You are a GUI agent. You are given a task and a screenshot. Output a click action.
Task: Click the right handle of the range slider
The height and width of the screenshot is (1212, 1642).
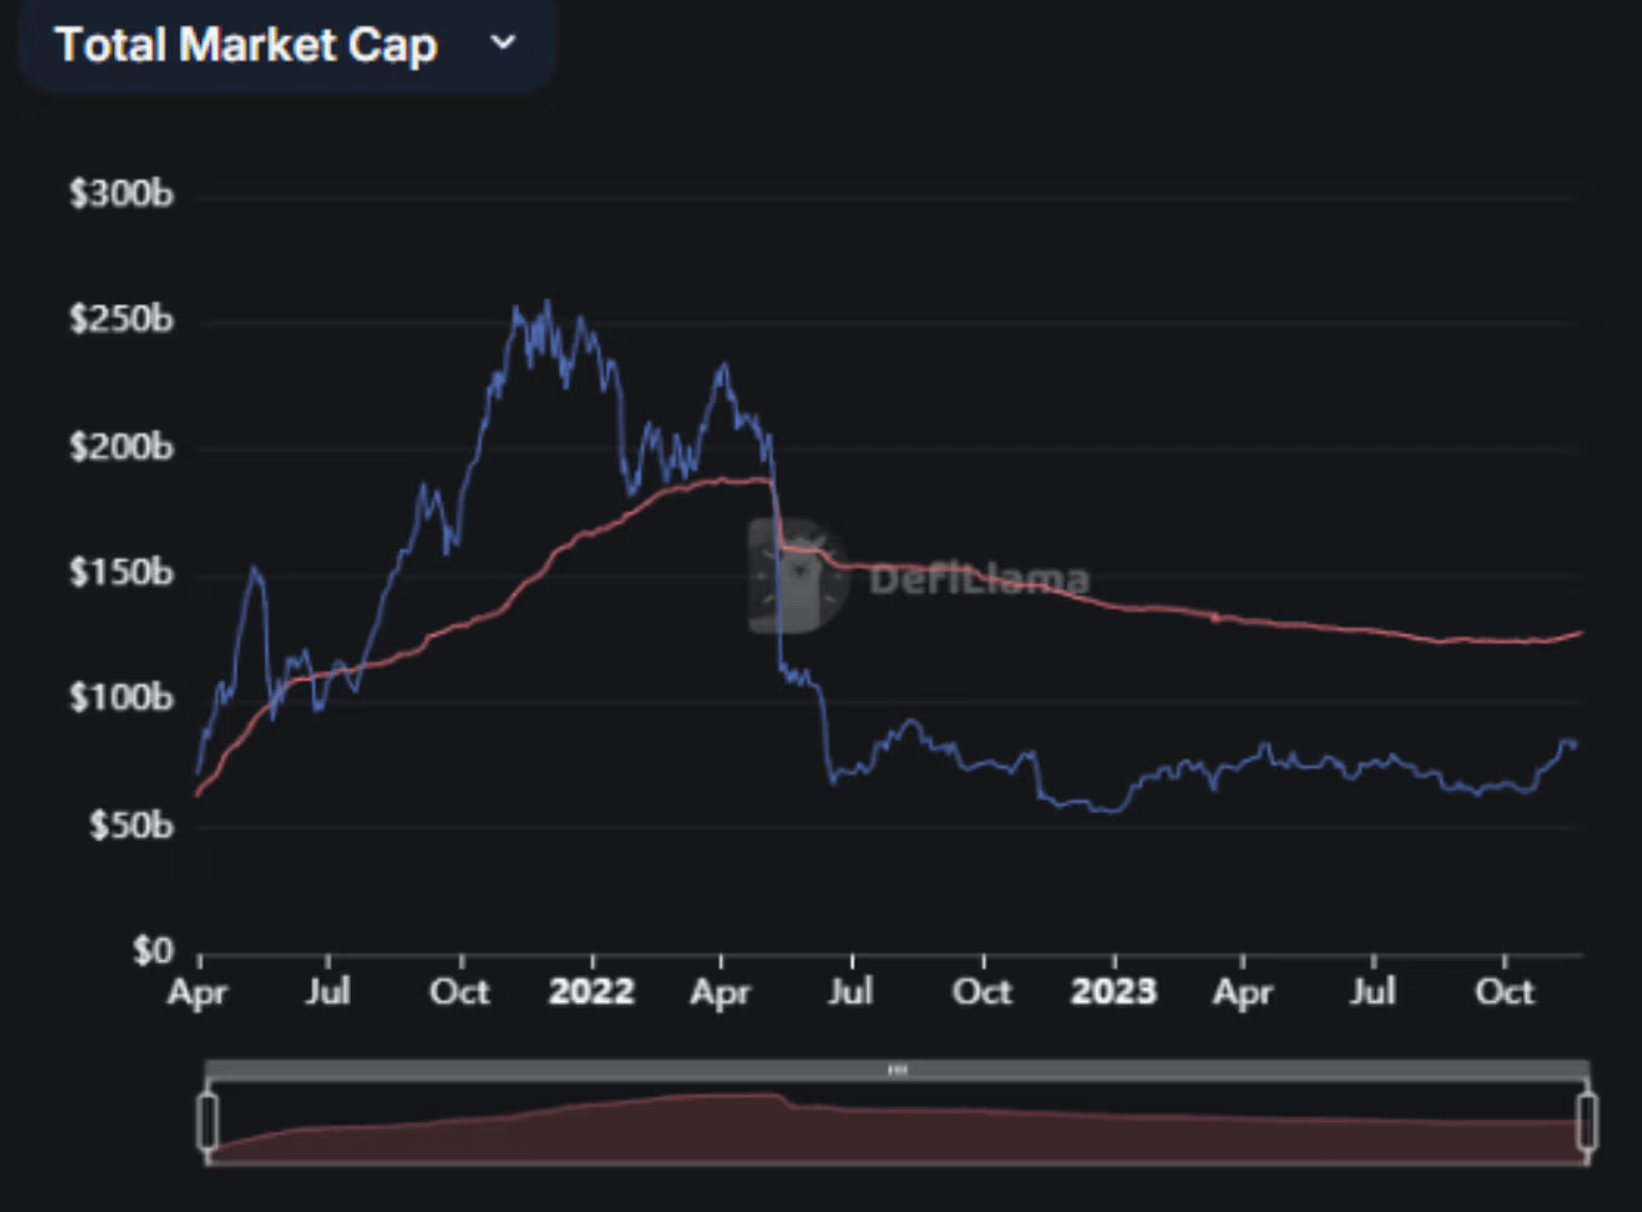pos(1586,1121)
